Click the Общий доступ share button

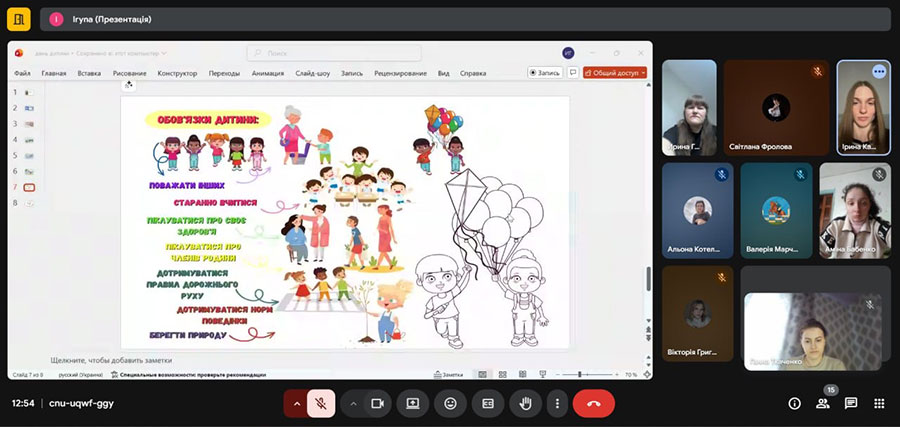[x=615, y=73]
